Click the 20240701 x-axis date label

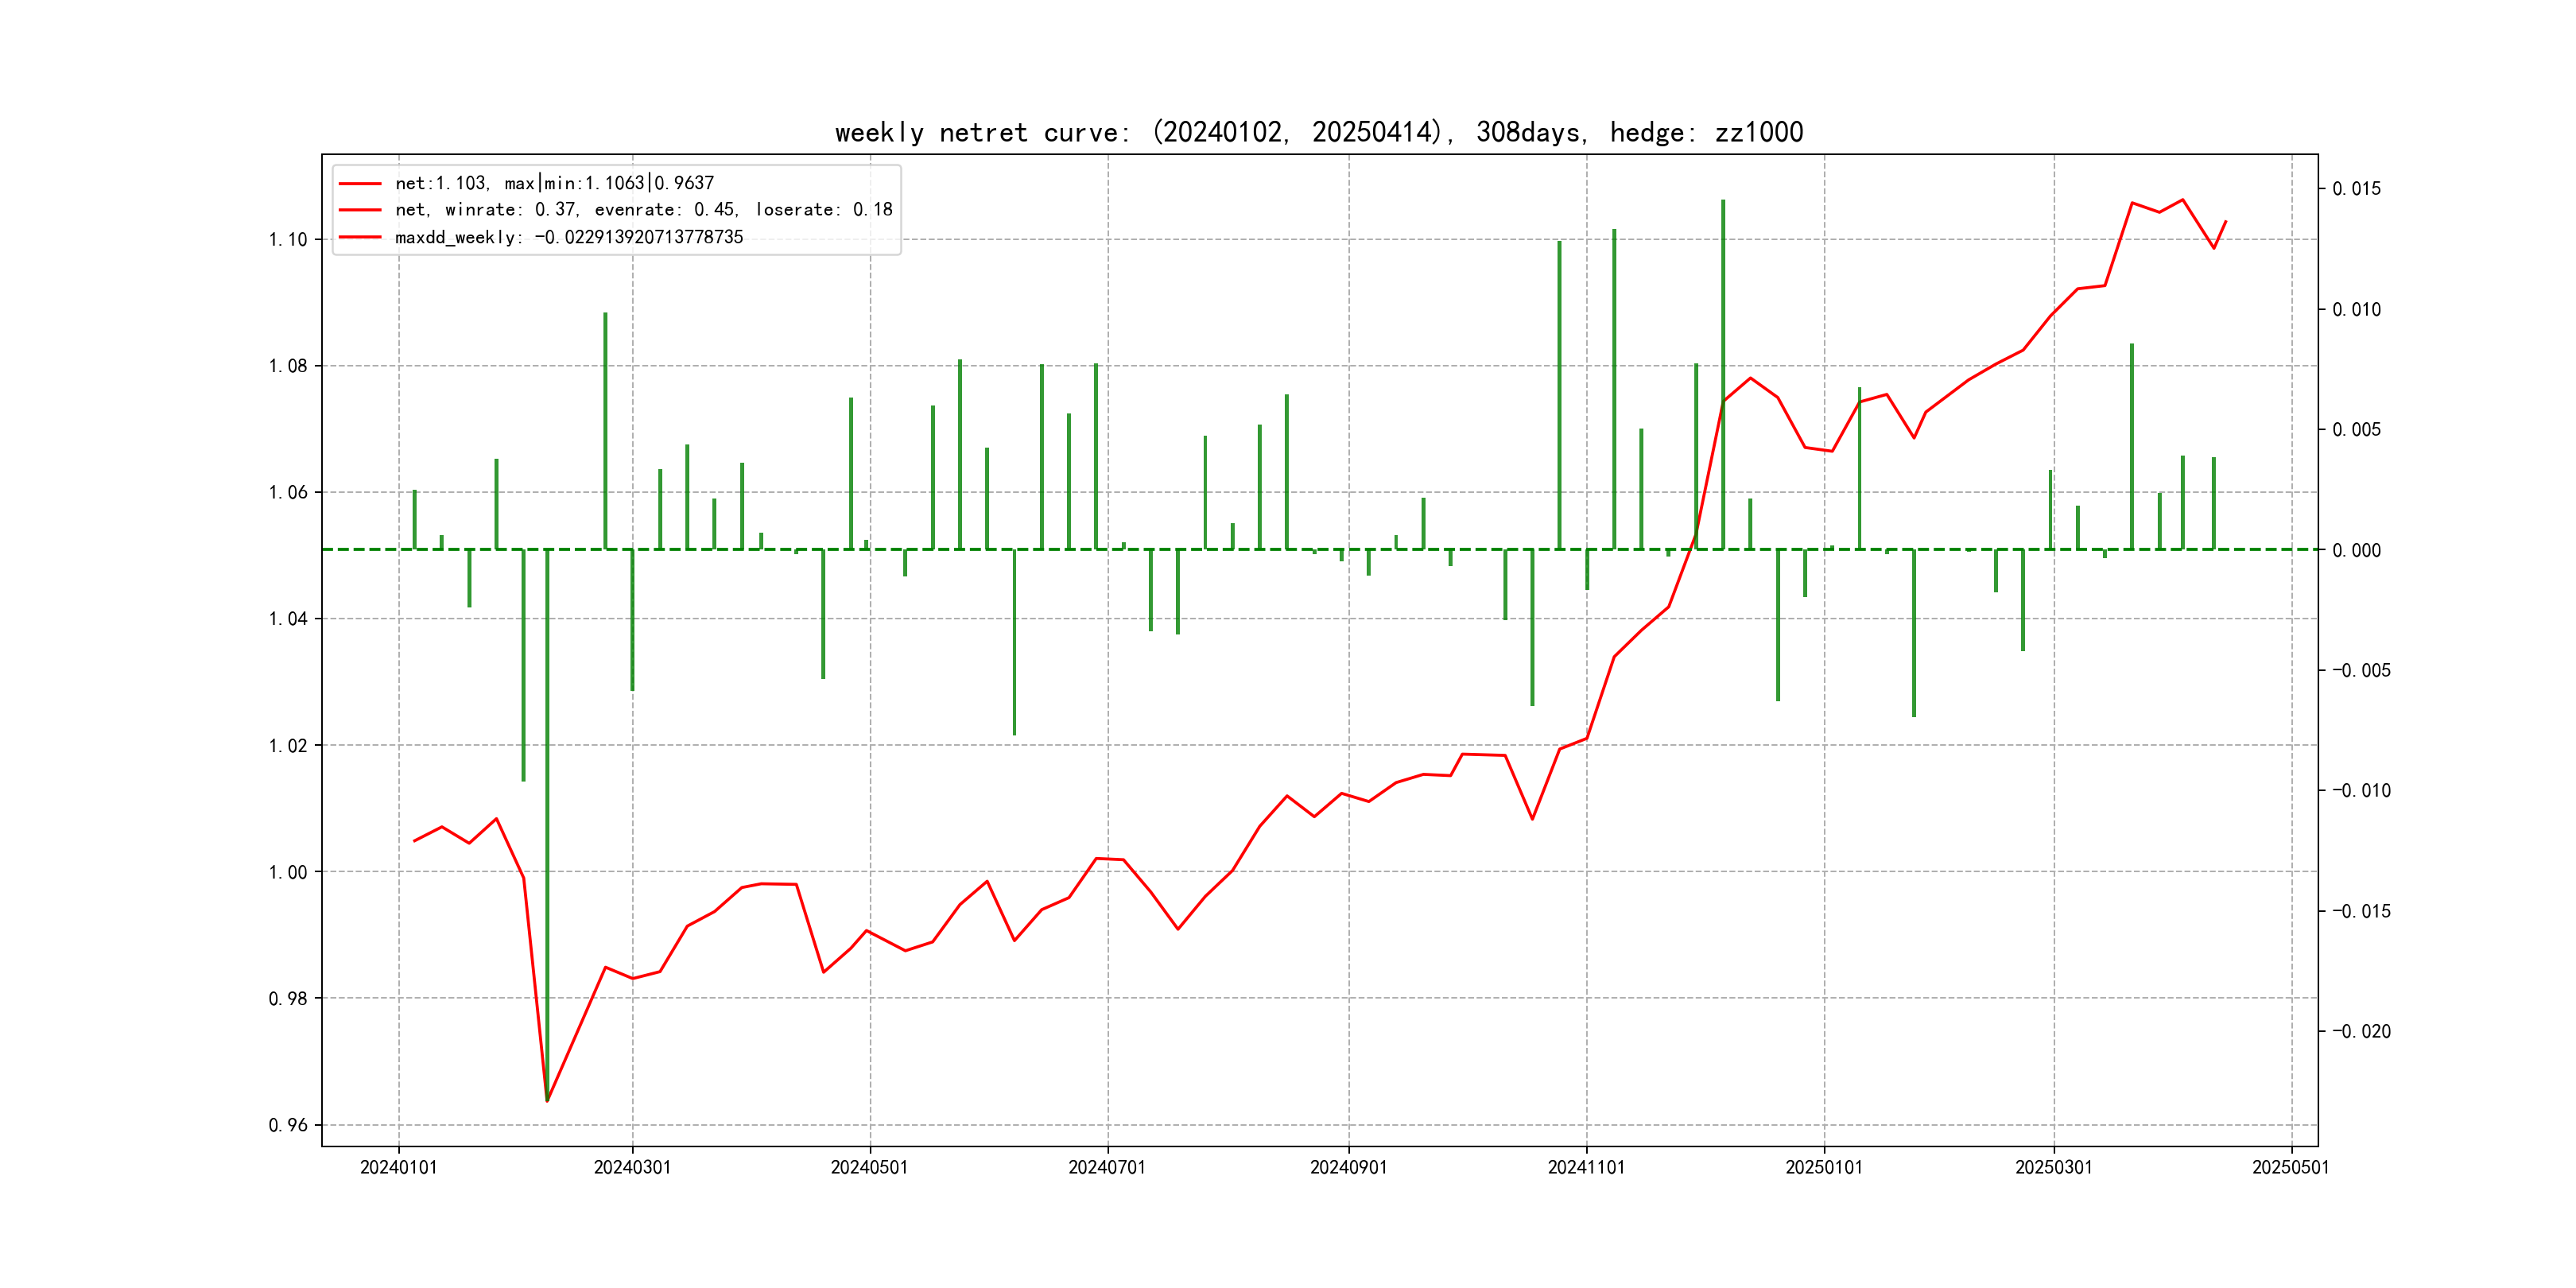(1107, 1167)
